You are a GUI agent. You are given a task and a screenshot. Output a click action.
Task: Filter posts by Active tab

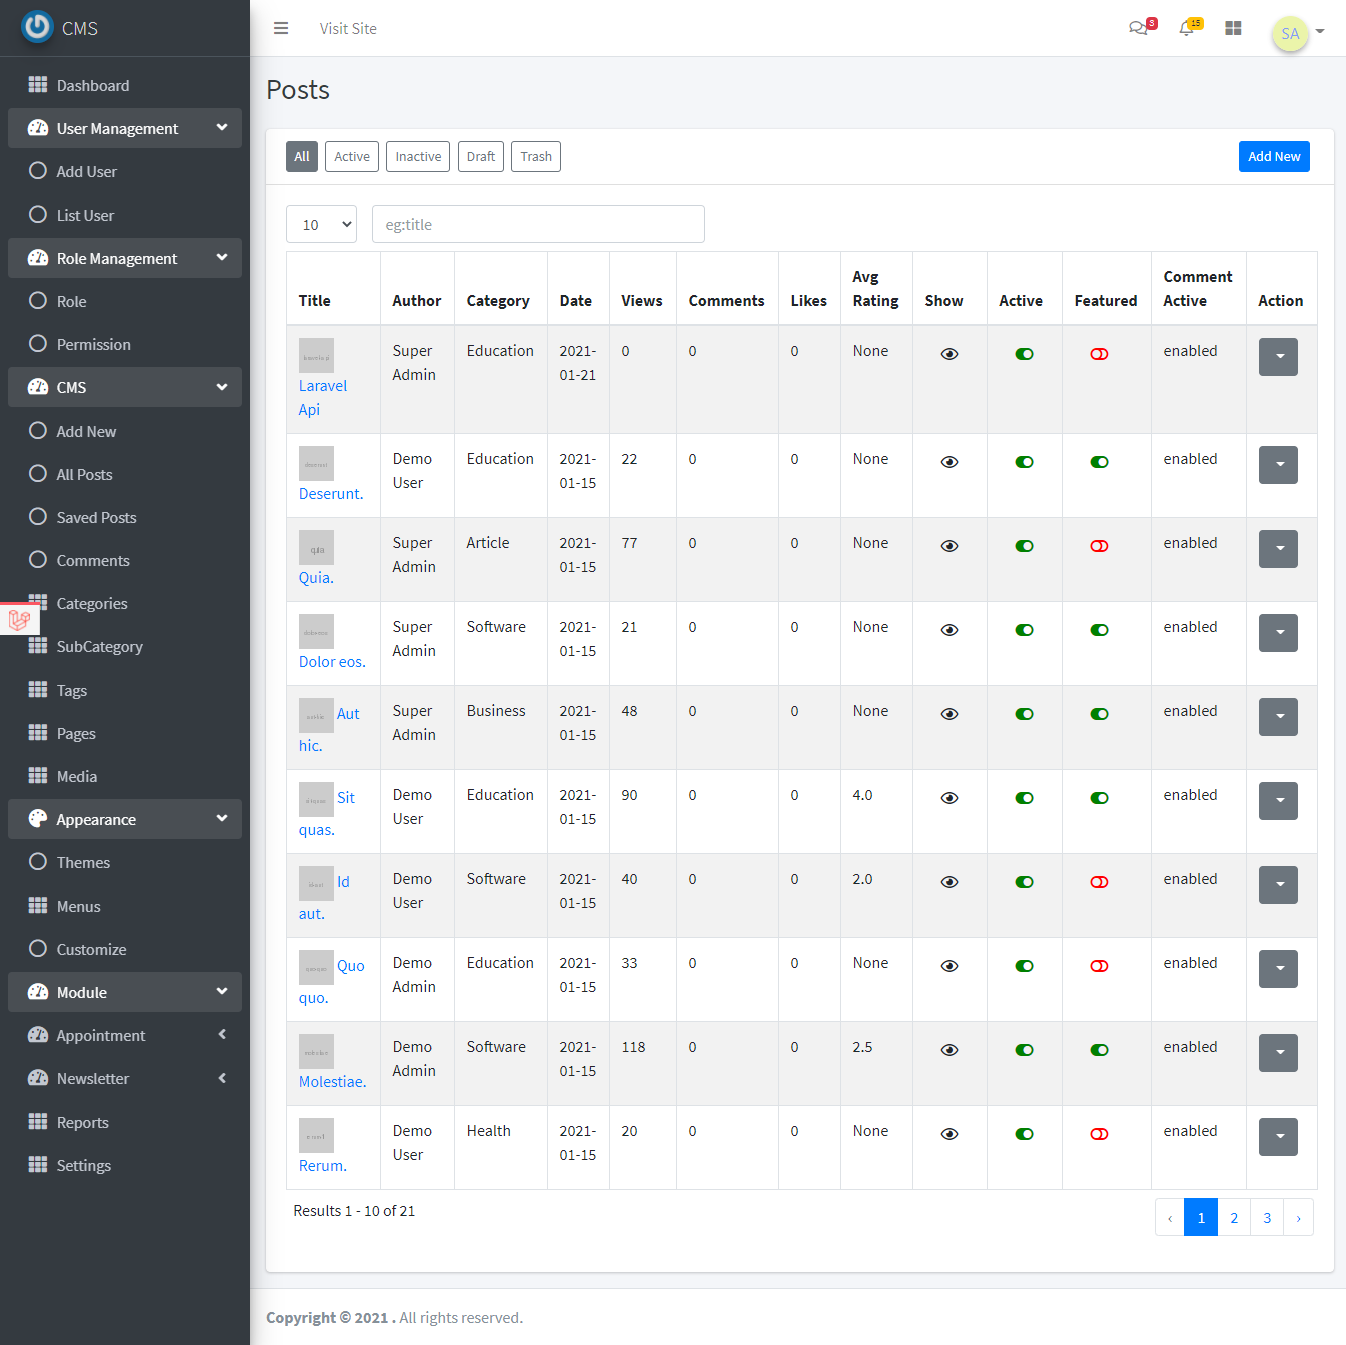click(352, 156)
